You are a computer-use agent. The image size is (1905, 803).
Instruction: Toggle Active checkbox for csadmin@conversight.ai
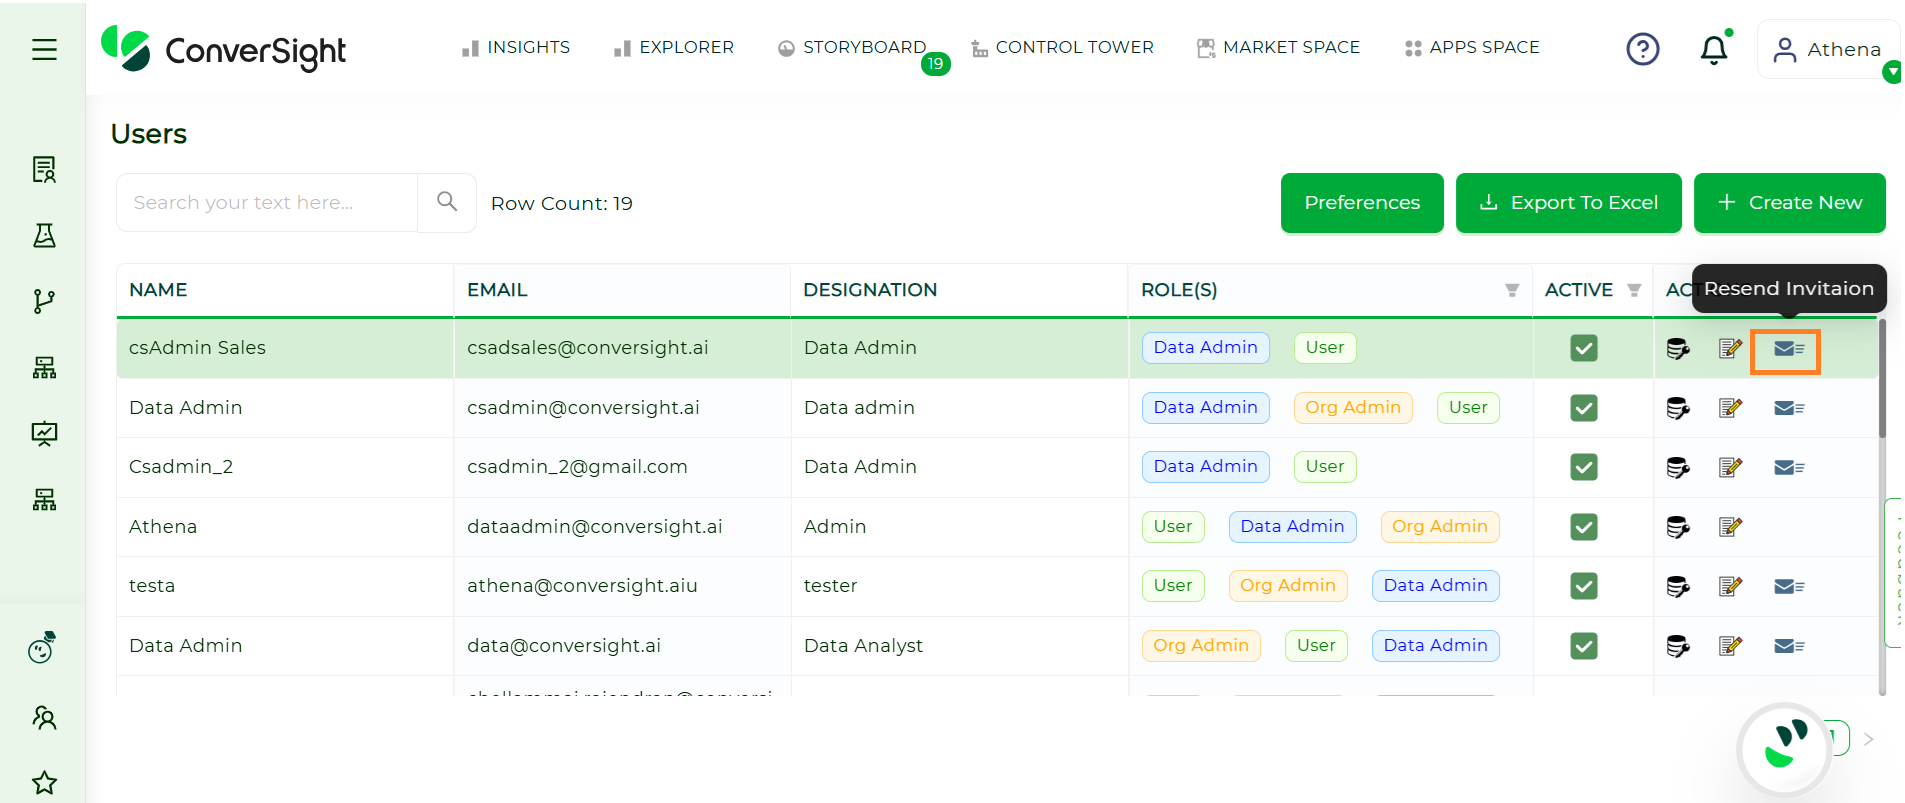1584,408
